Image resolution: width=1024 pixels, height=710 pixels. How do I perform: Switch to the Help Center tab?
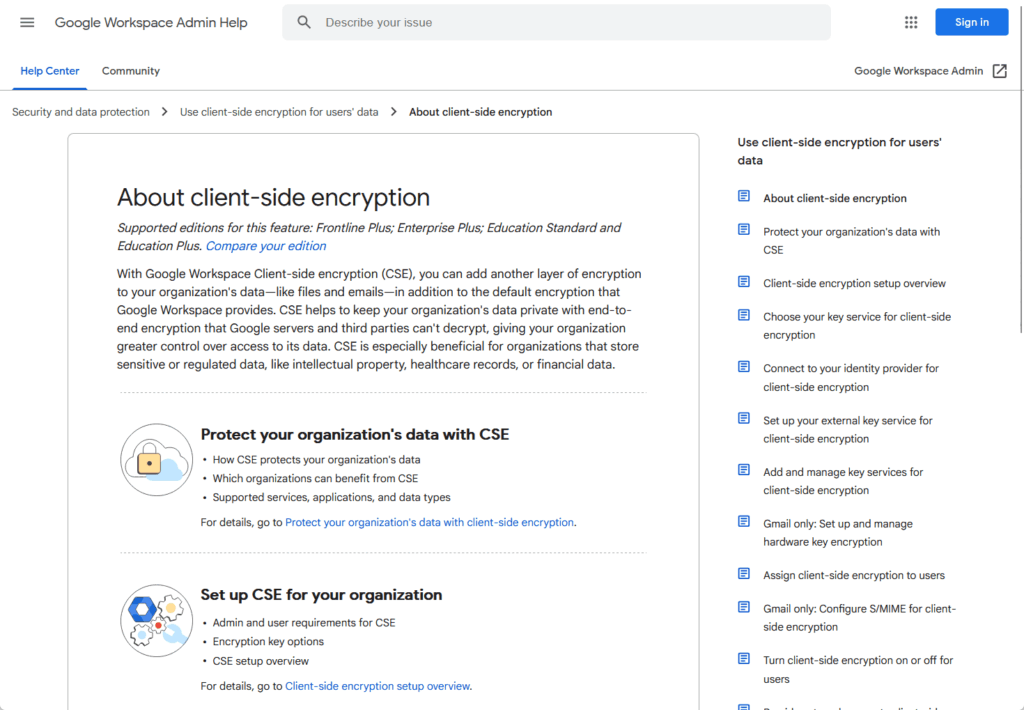click(x=50, y=71)
